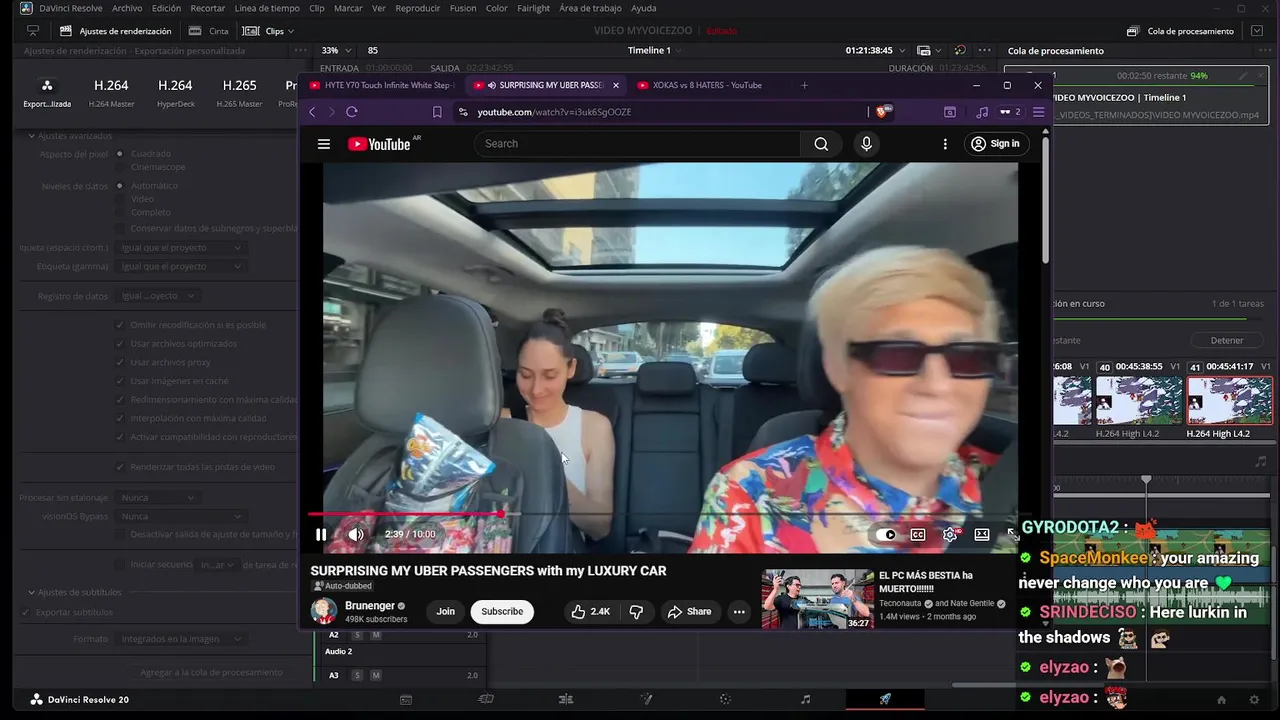Screen dimensions: 1280x720
Task: Go back in the browser
Action: point(312,112)
